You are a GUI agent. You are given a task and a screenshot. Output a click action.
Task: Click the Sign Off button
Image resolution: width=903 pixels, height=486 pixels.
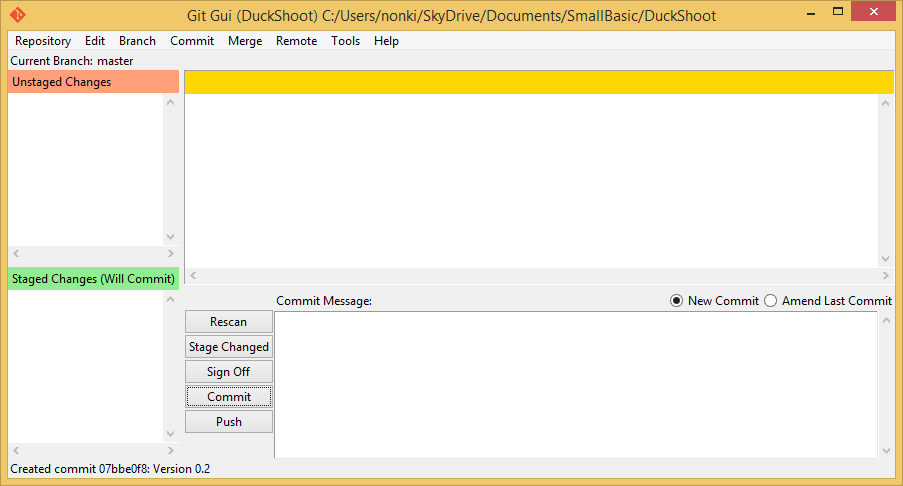pos(229,372)
